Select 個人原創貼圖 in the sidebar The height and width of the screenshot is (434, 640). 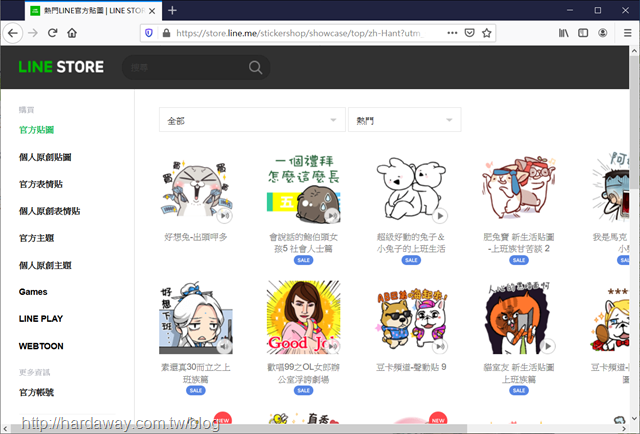click(45, 157)
